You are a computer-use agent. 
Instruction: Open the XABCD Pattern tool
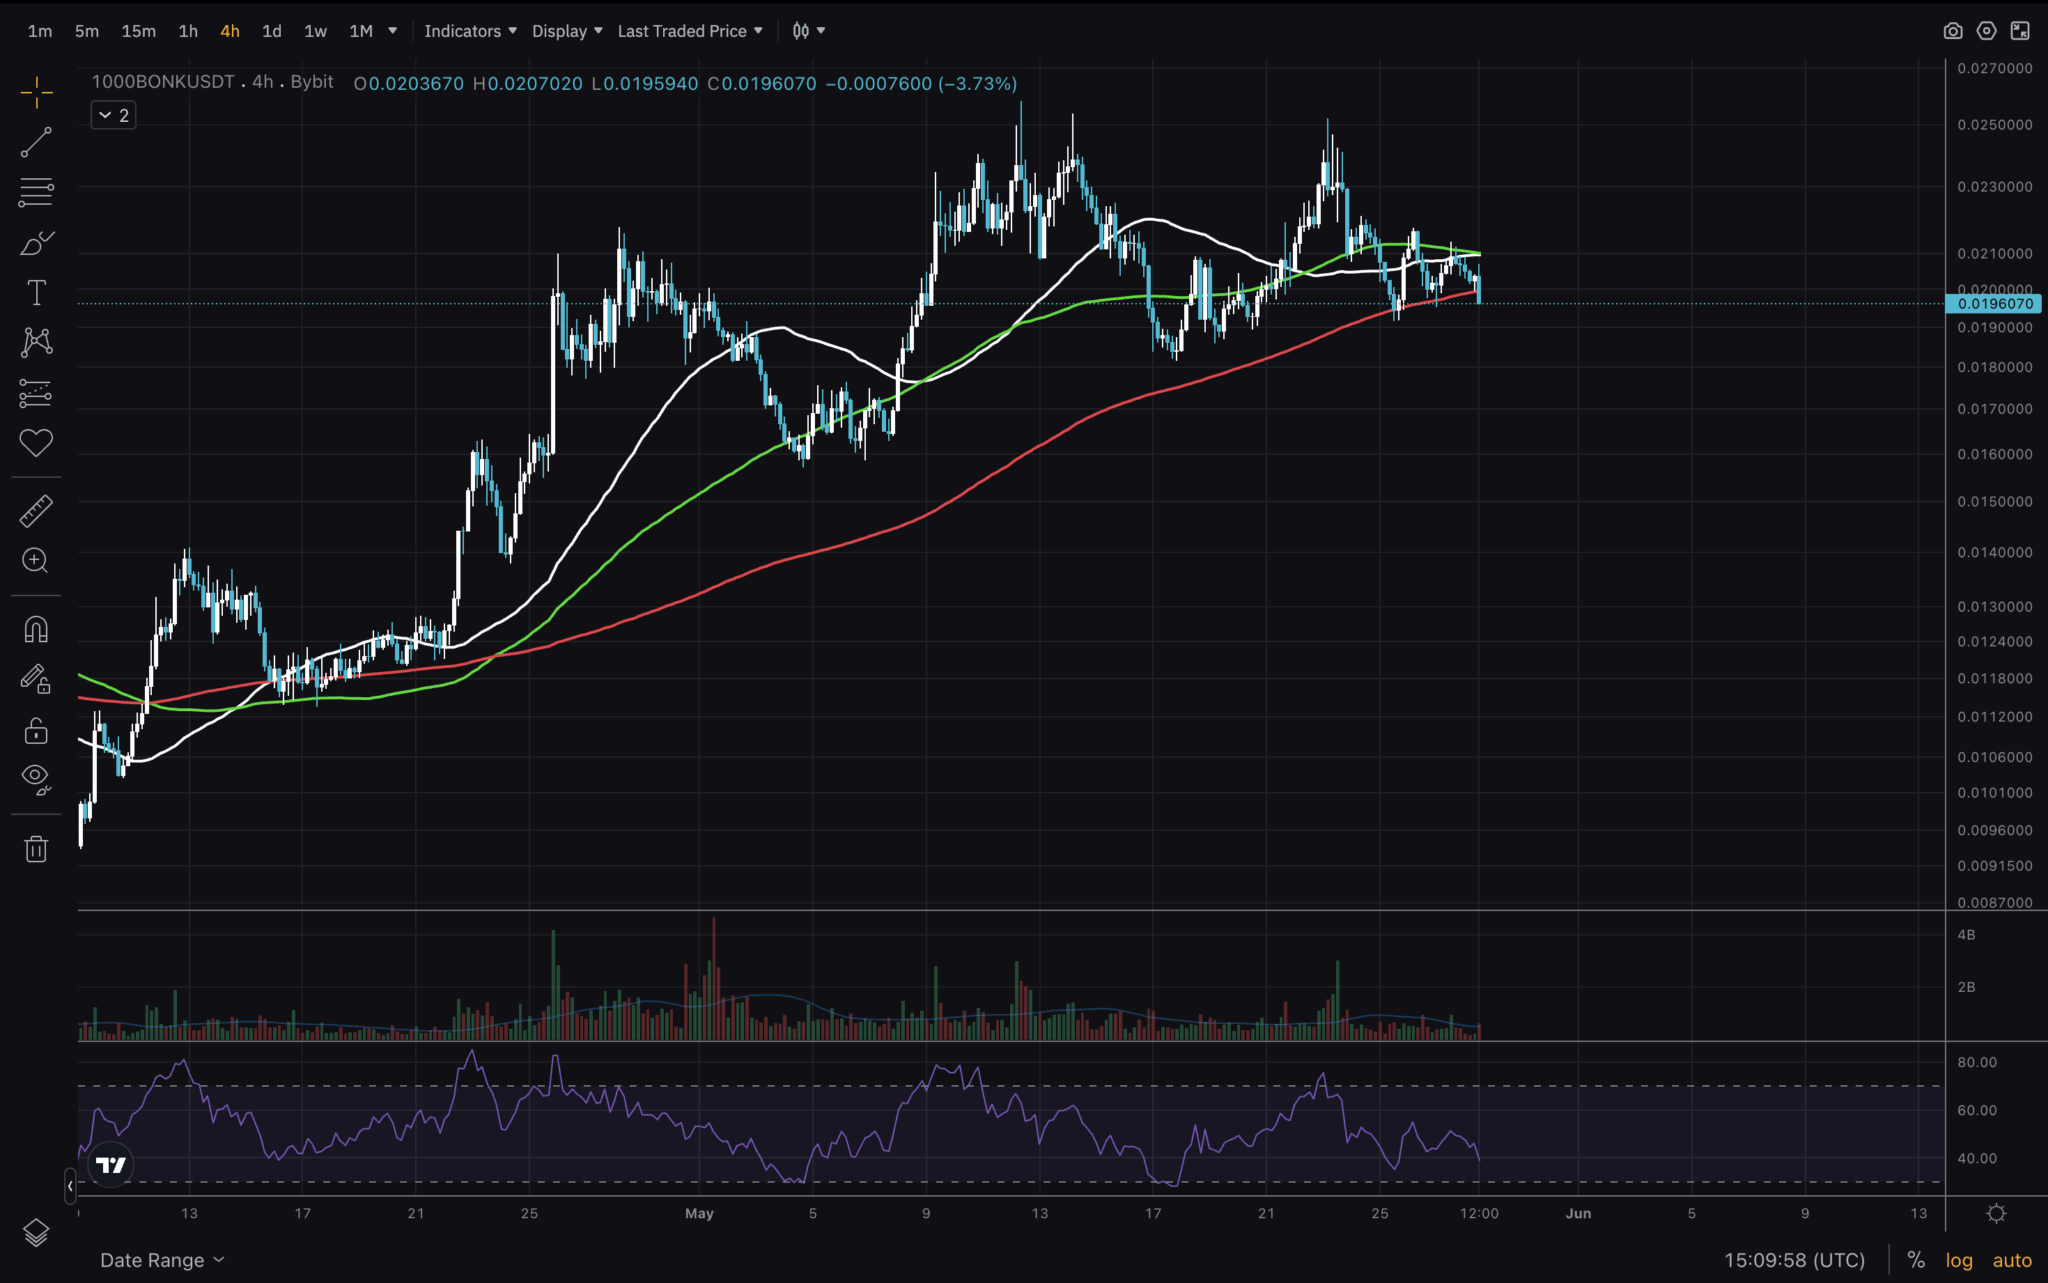(x=37, y=342)
